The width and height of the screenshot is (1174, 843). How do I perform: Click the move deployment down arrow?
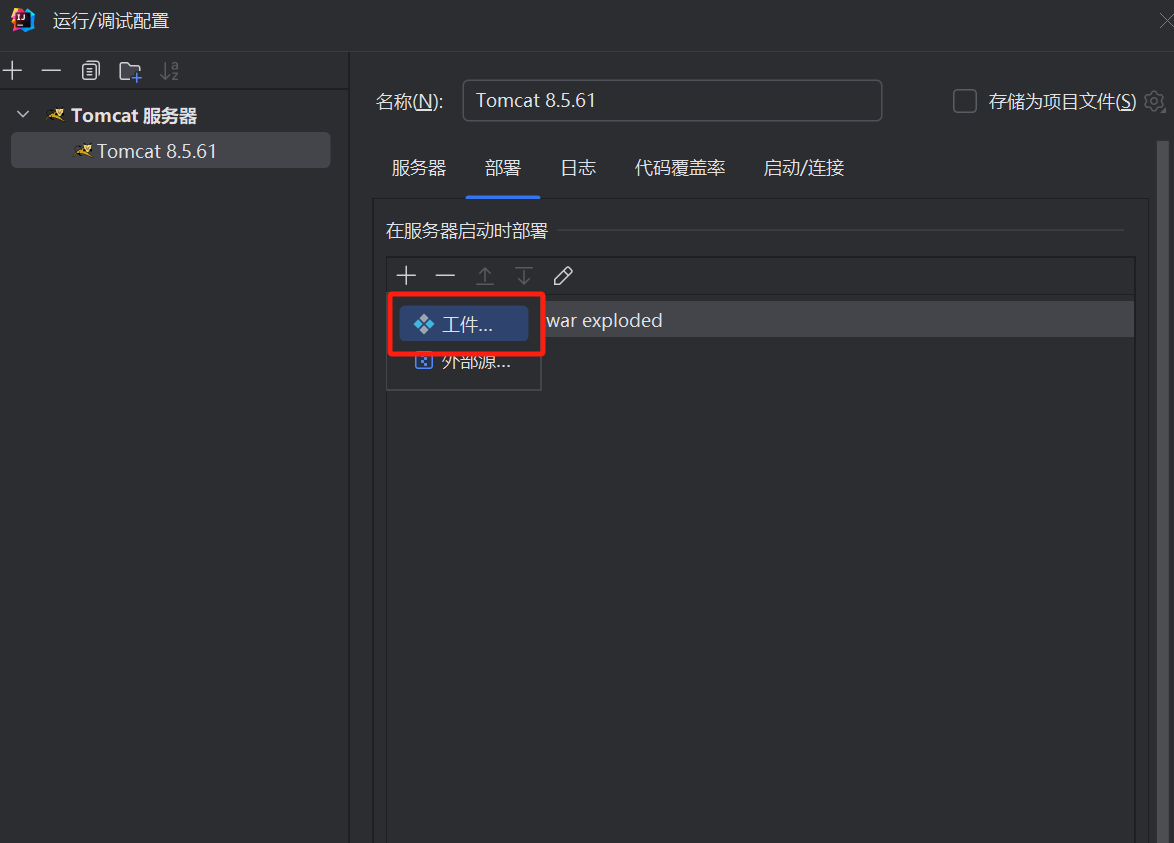coord(524,276)
